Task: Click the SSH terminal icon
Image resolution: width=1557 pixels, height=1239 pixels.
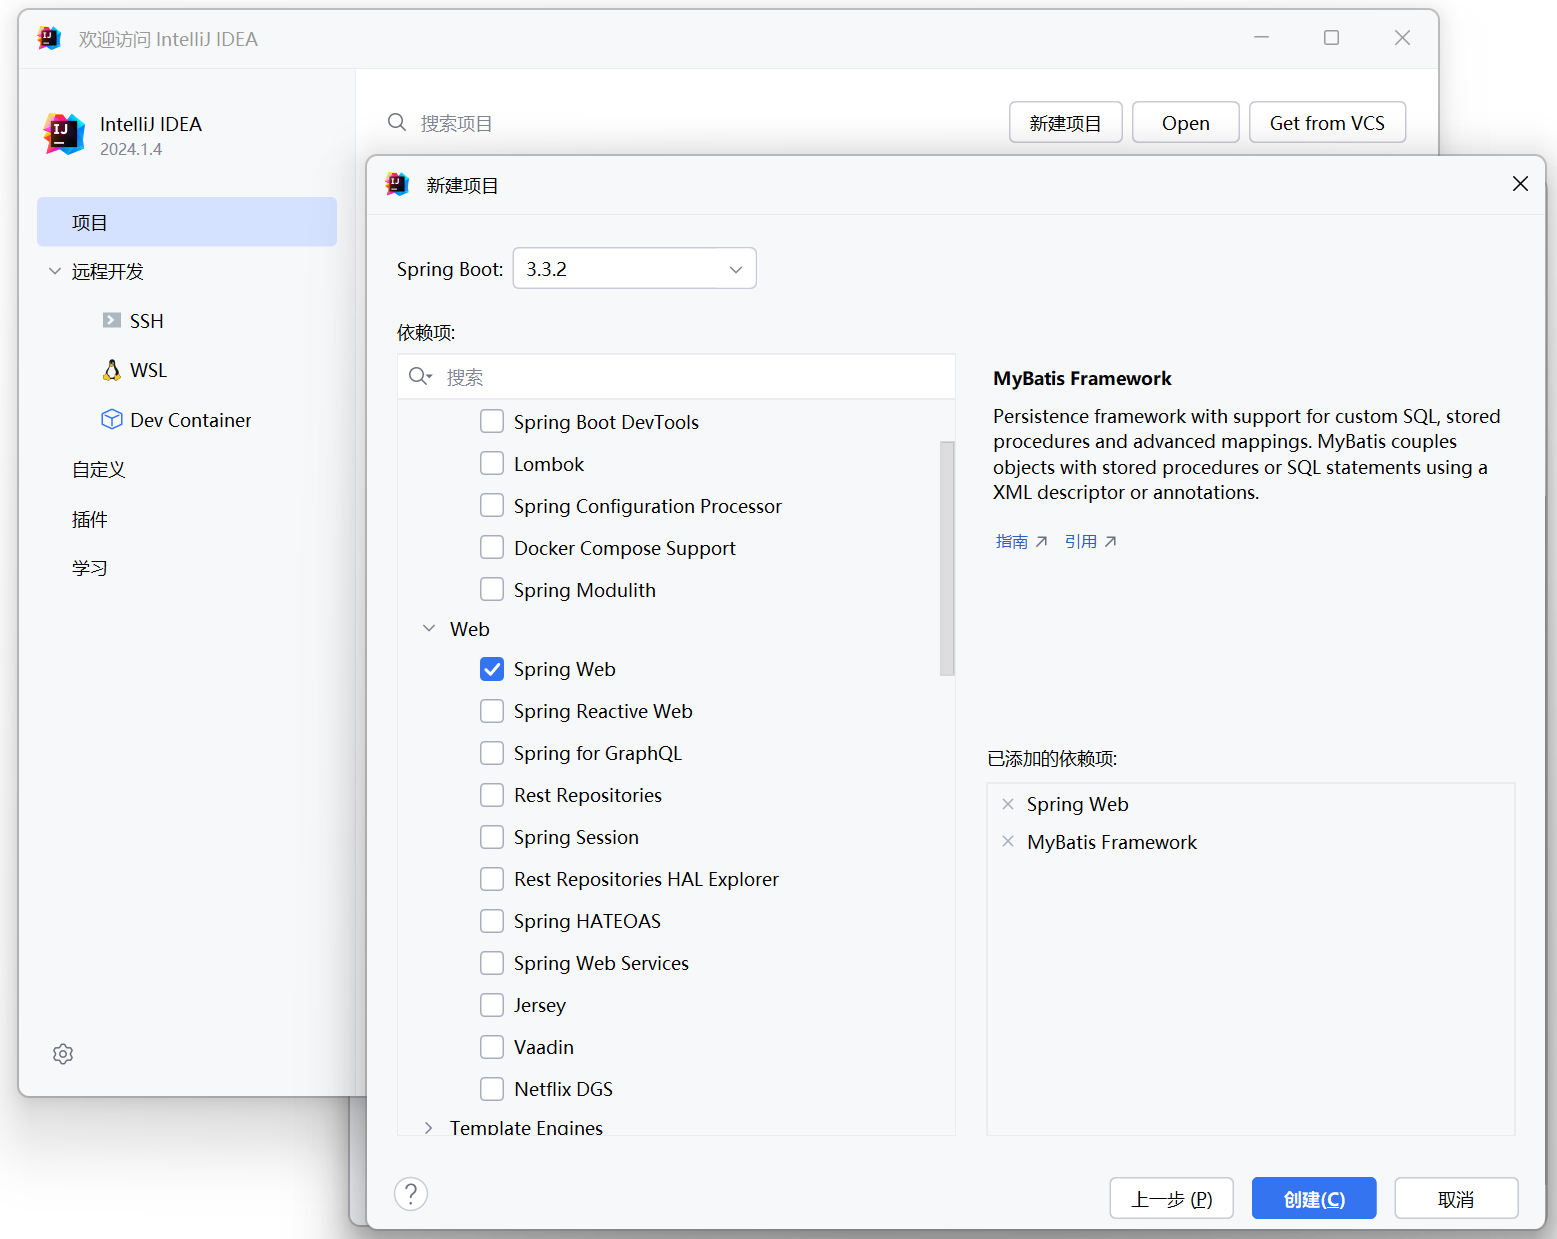Action: [112, 320]
